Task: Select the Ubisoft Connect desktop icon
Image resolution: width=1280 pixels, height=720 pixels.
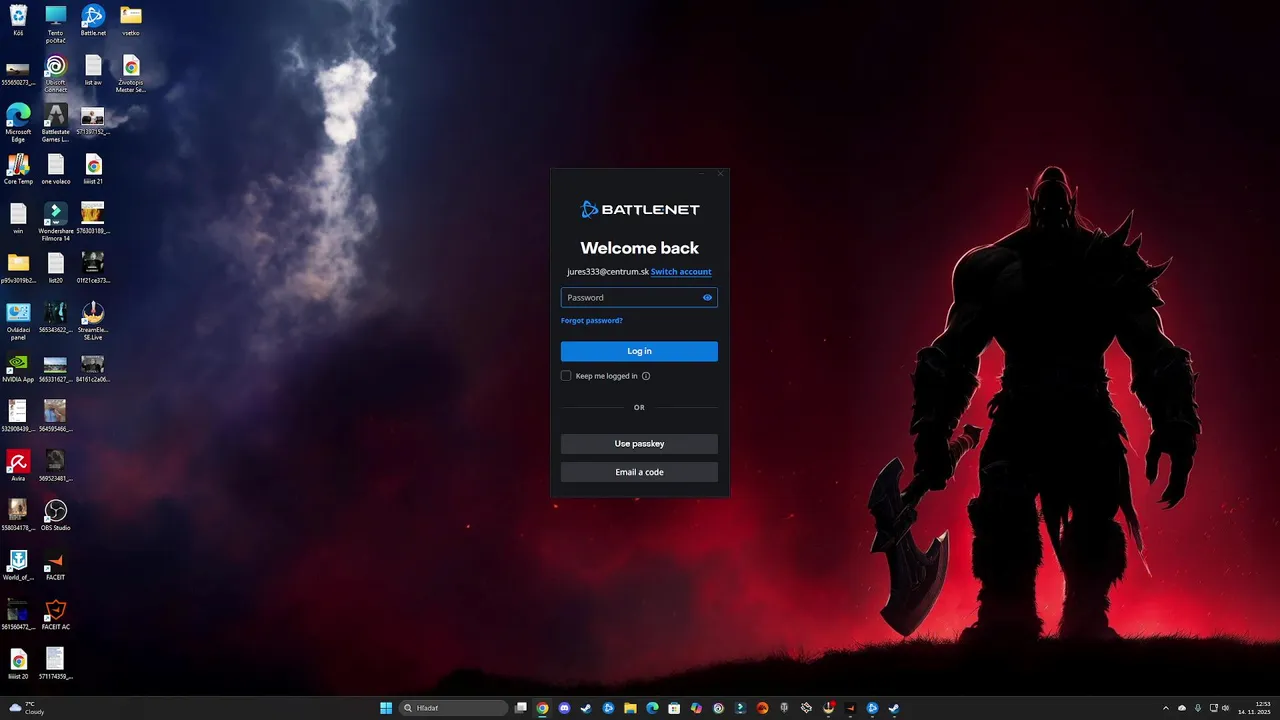Action: (x=55, y=74)
